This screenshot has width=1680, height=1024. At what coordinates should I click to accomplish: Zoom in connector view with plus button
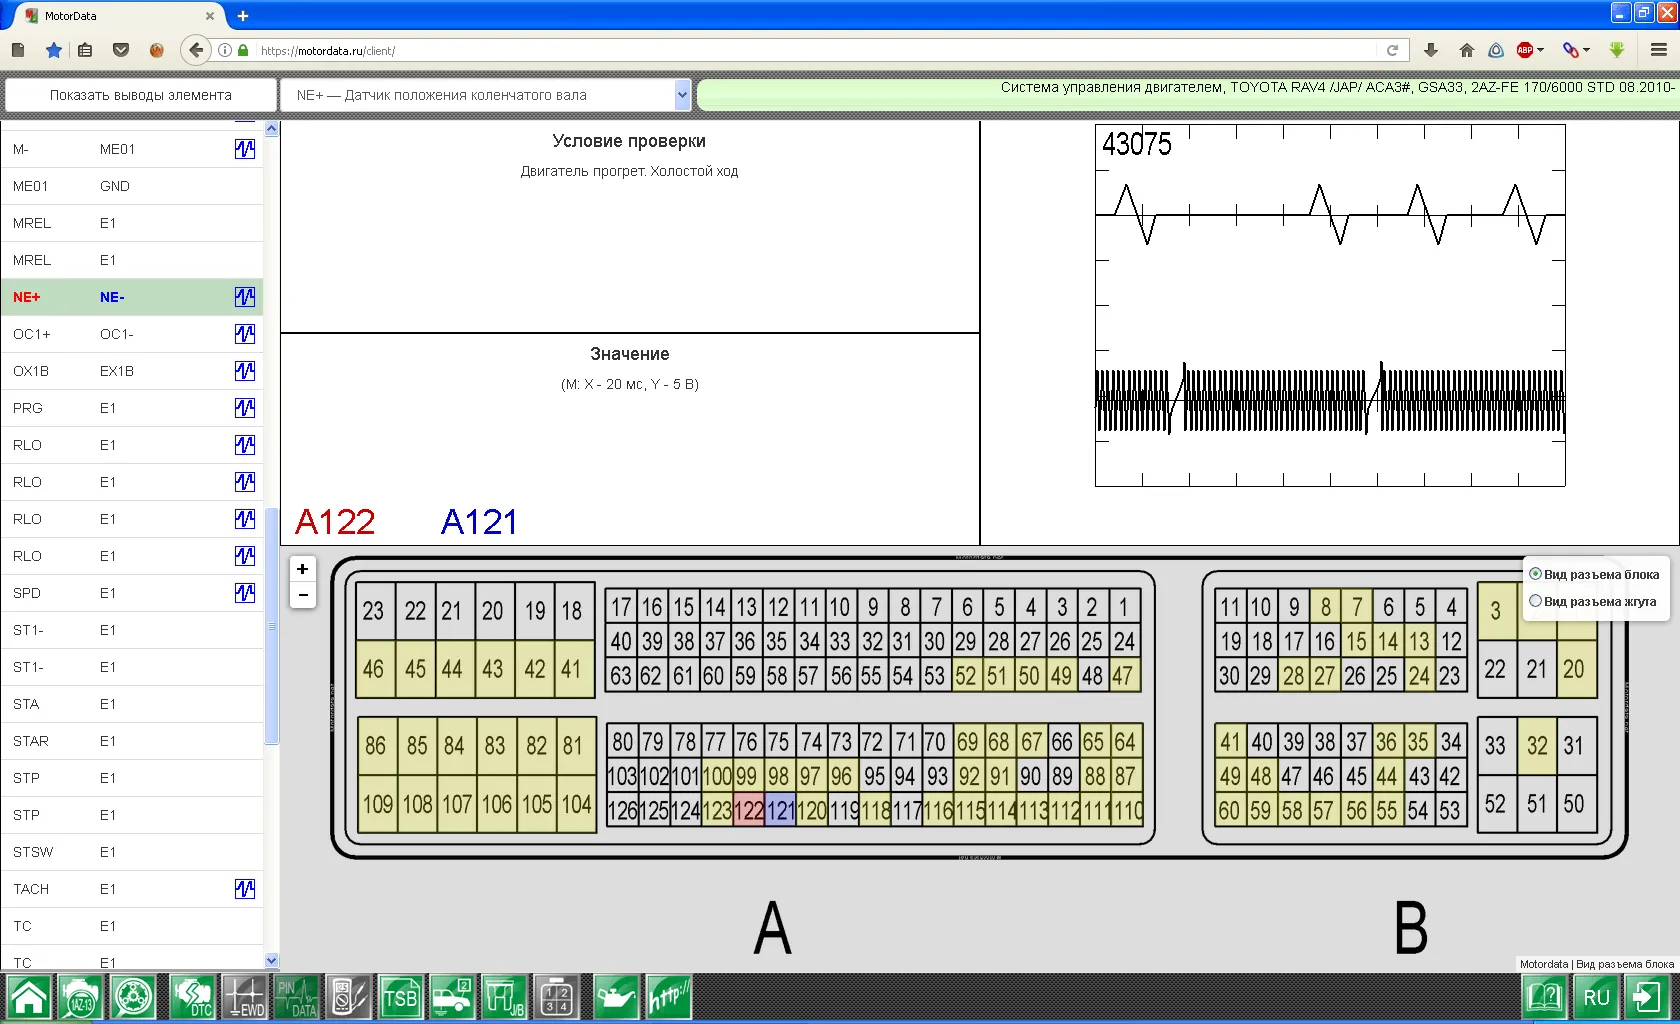point(302,569)
